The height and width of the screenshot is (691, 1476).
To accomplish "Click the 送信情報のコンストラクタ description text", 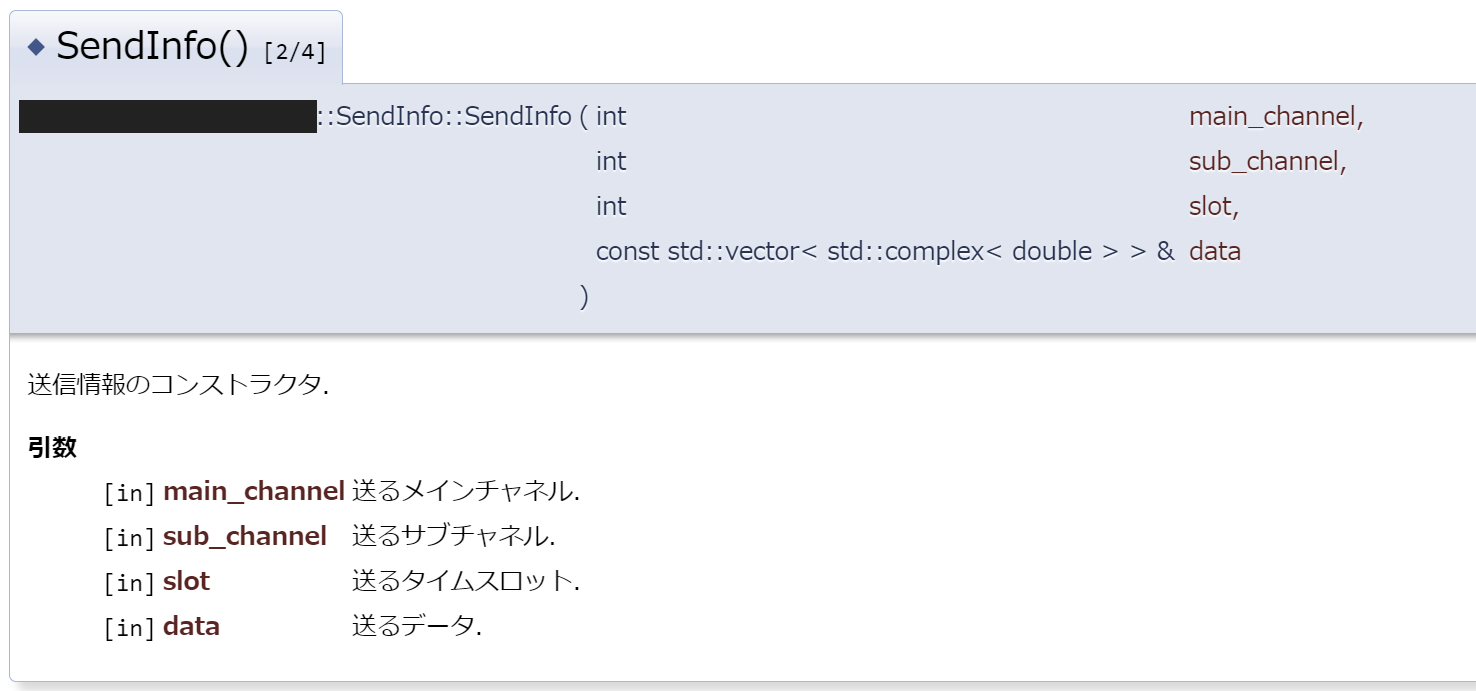I will (178, 385).
